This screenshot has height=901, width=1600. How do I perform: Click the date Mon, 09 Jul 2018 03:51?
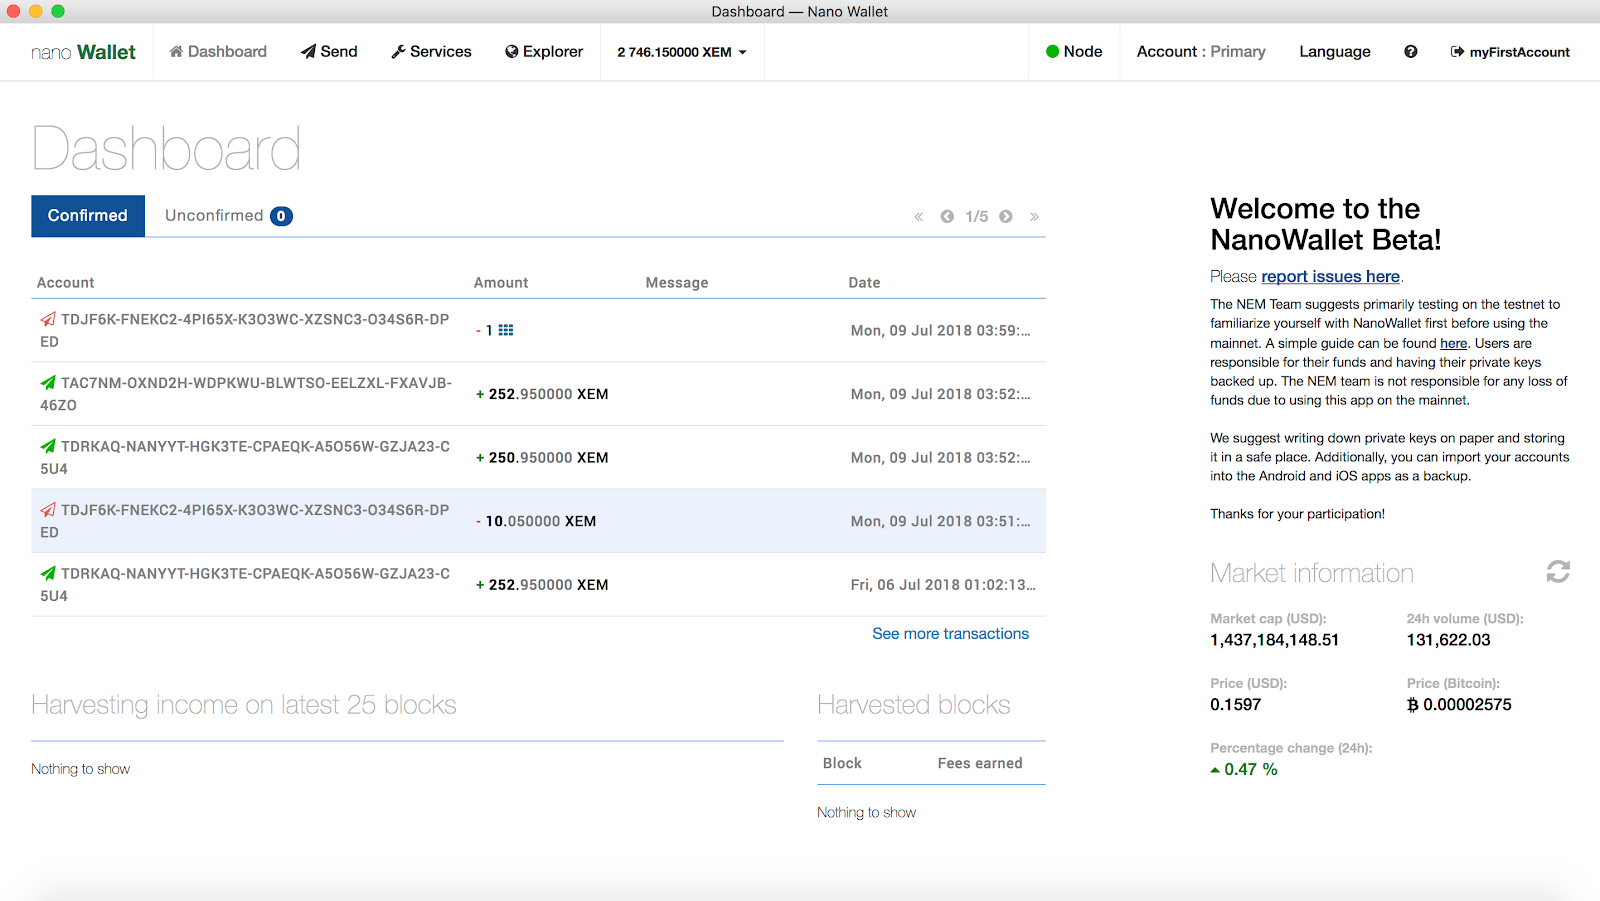(940, 521)
